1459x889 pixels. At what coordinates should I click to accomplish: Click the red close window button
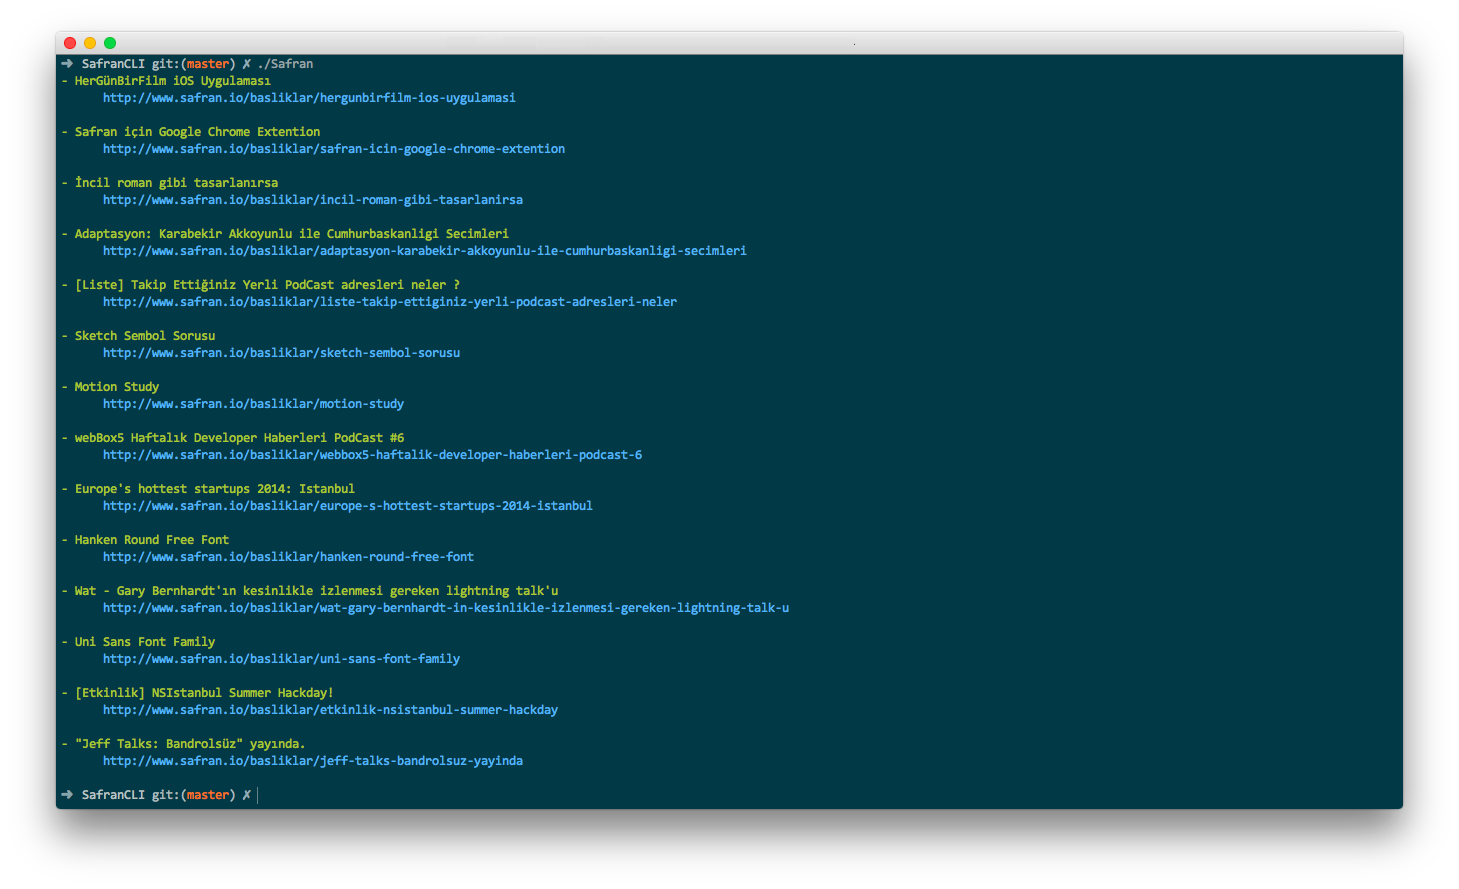click(x=70, y=43)
